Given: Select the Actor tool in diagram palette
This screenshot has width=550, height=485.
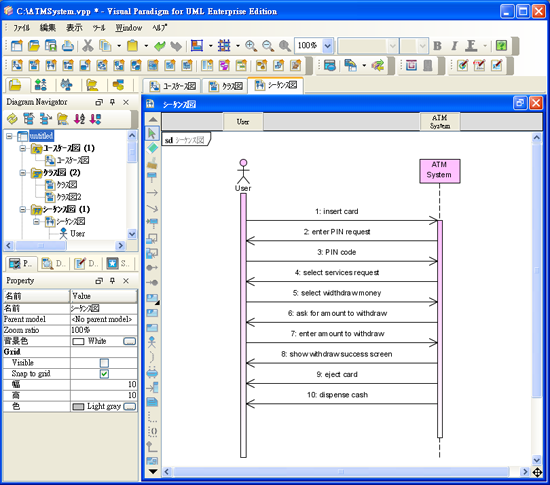Looking at the screenshot, I should pyautogui.click(x=152, y=342).
